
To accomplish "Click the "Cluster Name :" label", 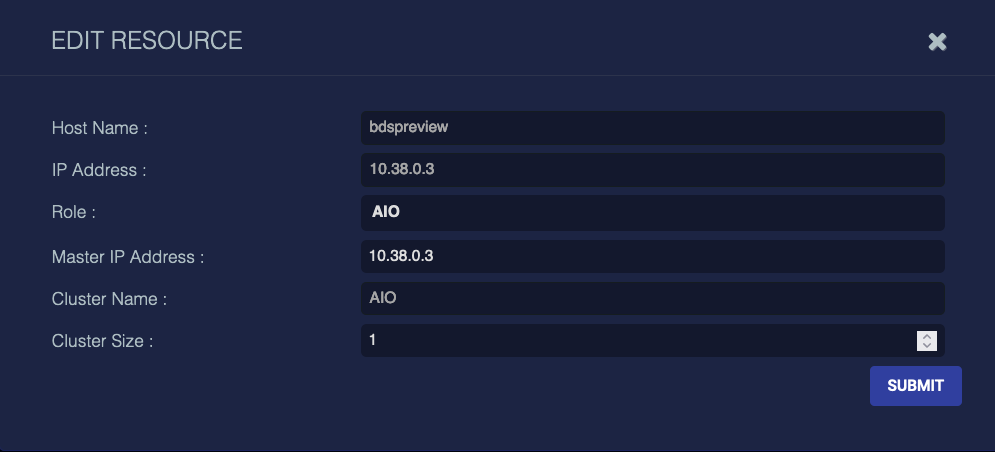I will click(x=109, y=299).
